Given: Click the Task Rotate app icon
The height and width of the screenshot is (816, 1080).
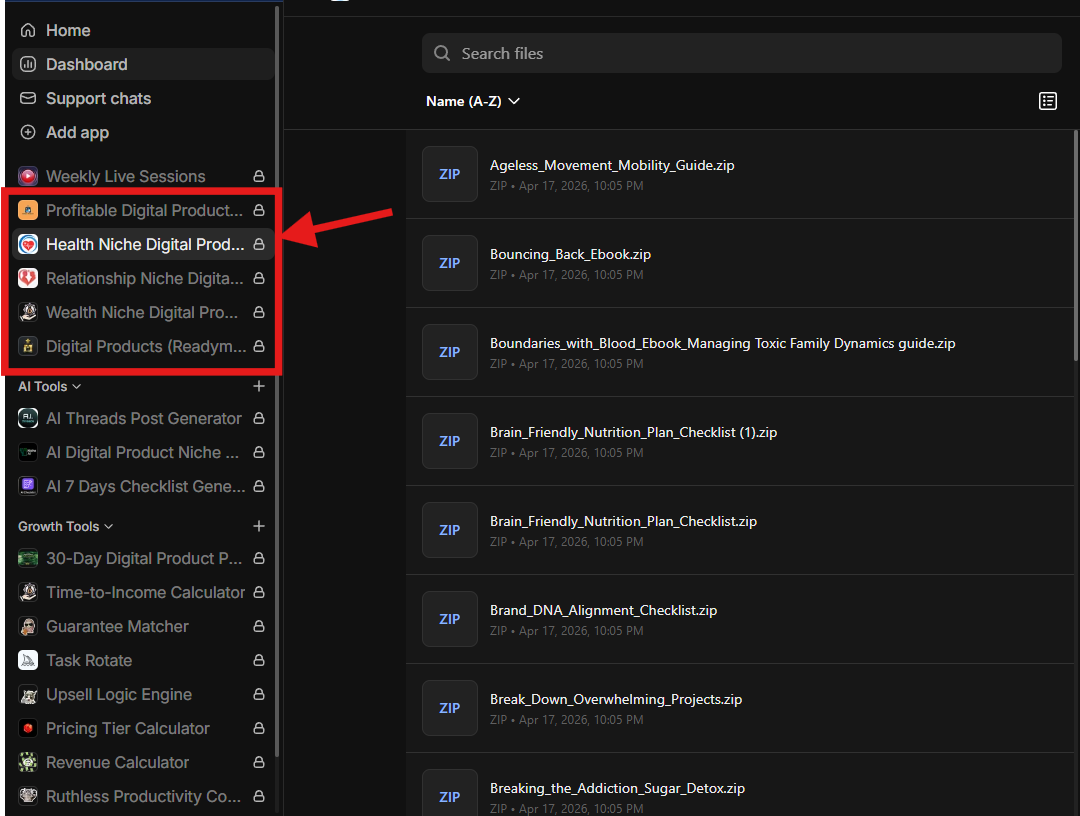Looking at the screenshot, I should coord(28,660).
